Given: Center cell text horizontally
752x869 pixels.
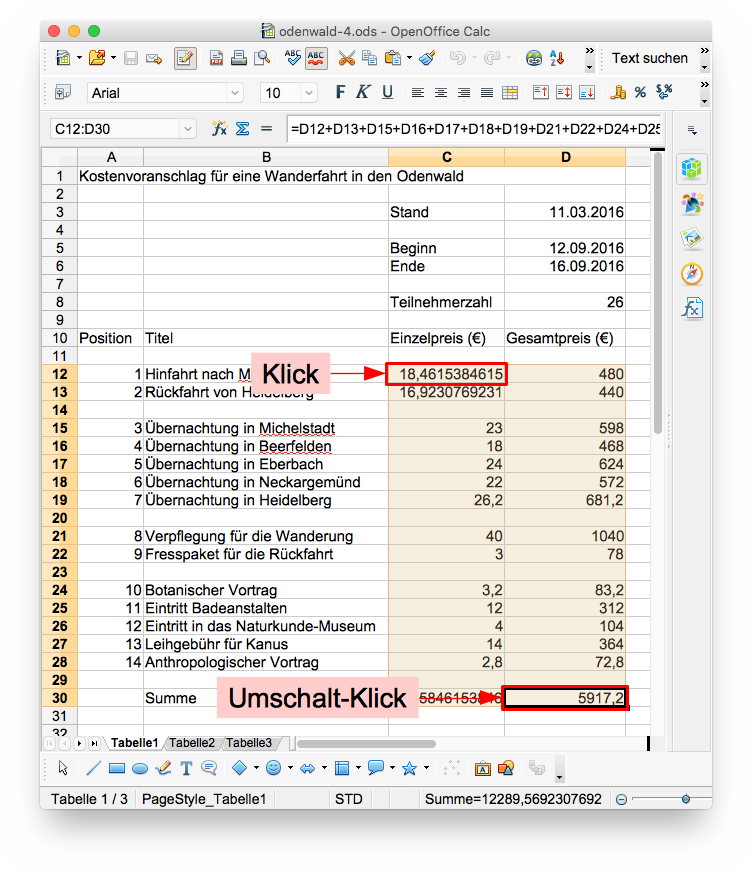Looking at the screenshot, I should (441, 93).
